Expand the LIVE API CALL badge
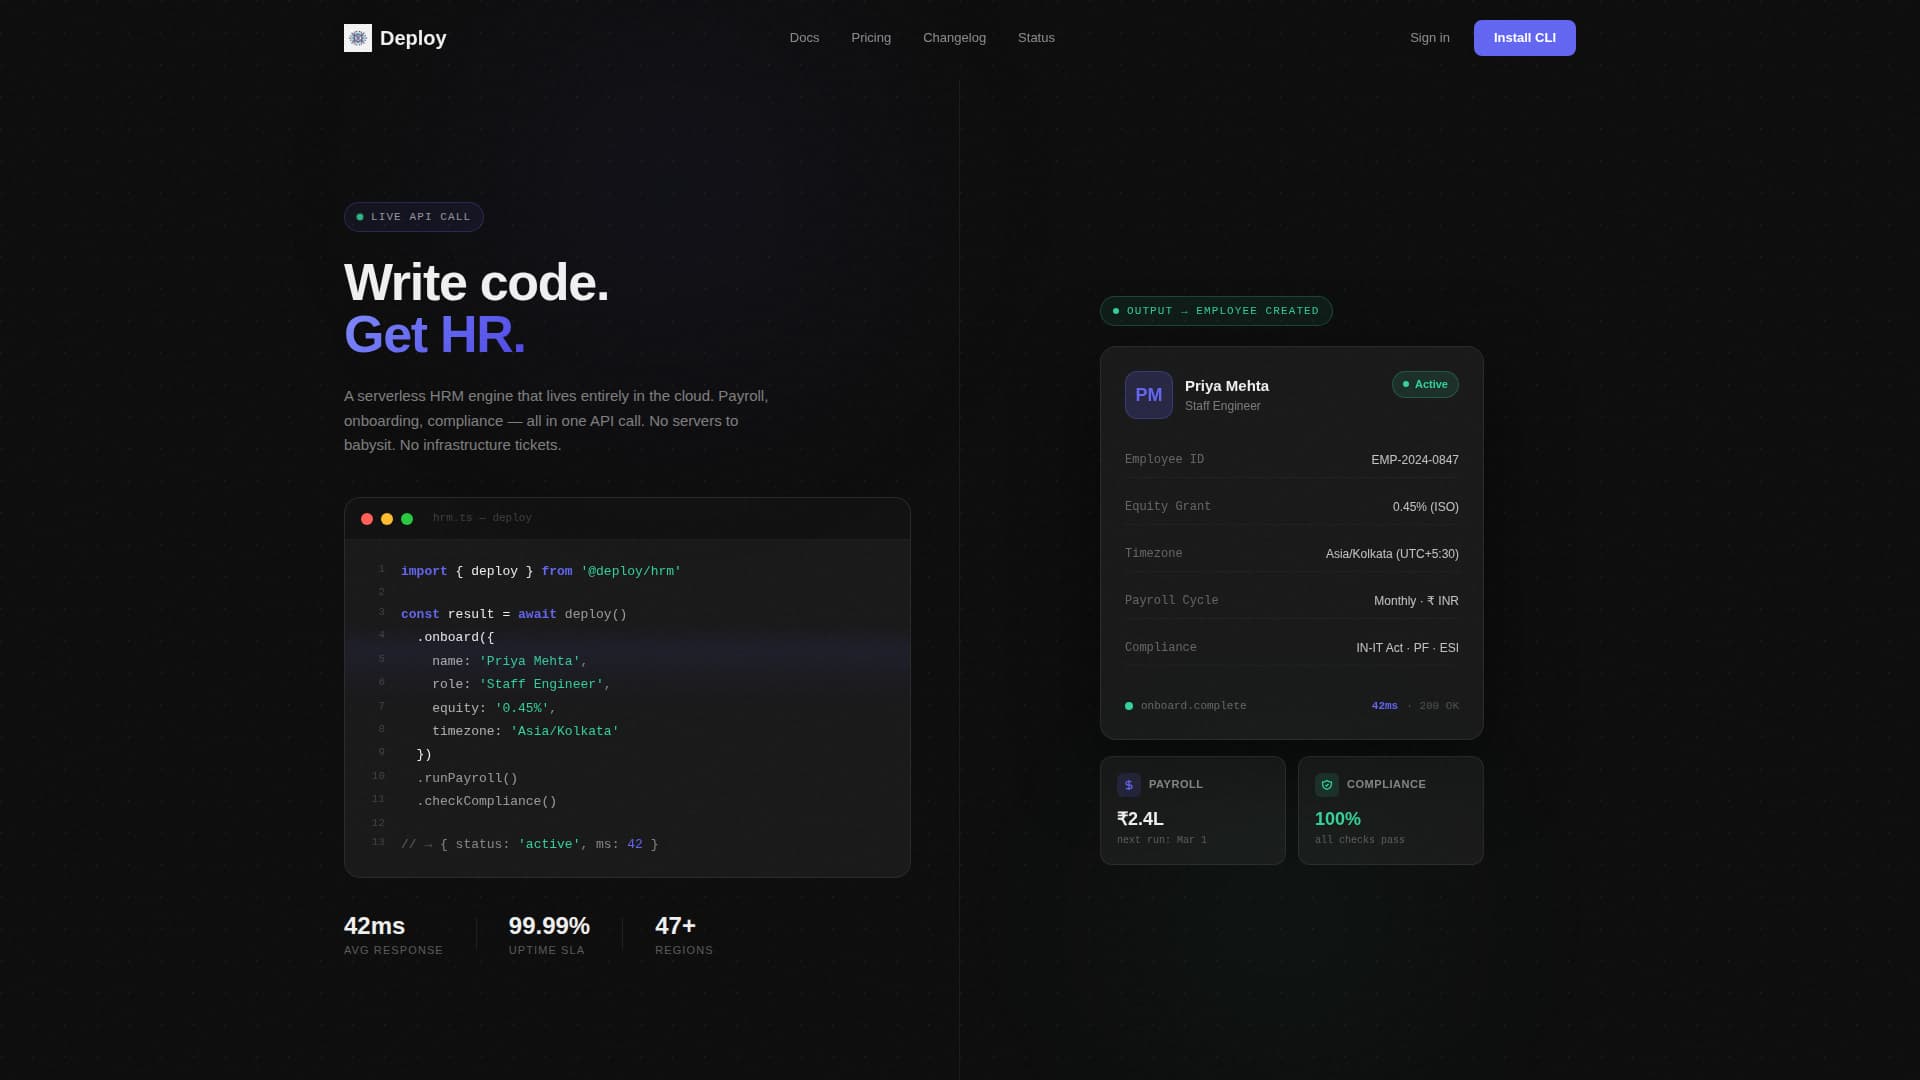The height and width of the screenshot is (1080, 1920). pyautogui.click(x=413, y=216)
